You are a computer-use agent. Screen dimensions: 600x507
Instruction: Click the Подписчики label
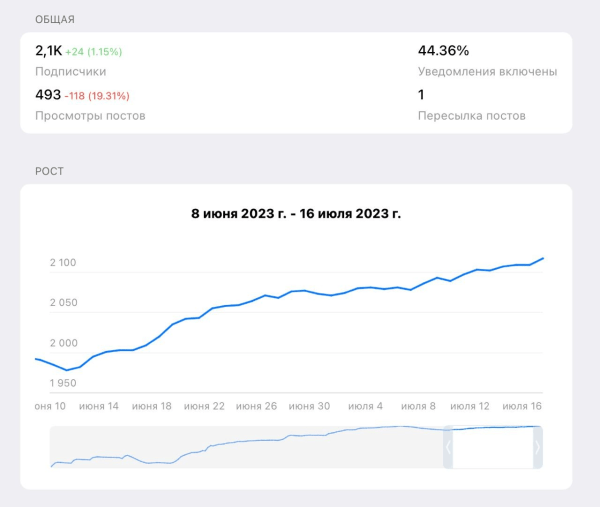[x=70, y=72]
